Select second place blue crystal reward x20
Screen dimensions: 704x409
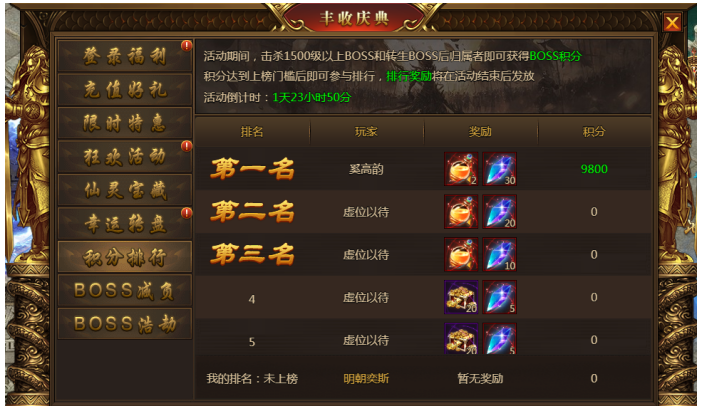(499, 211)
